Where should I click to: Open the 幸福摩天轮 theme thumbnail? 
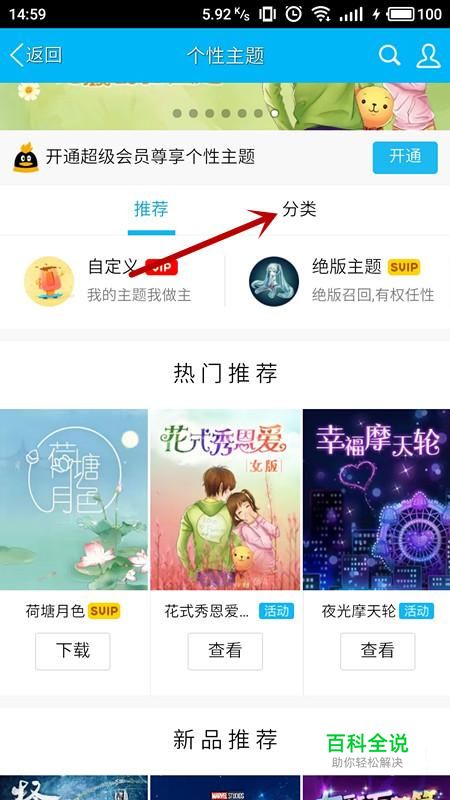pos(377,499)
